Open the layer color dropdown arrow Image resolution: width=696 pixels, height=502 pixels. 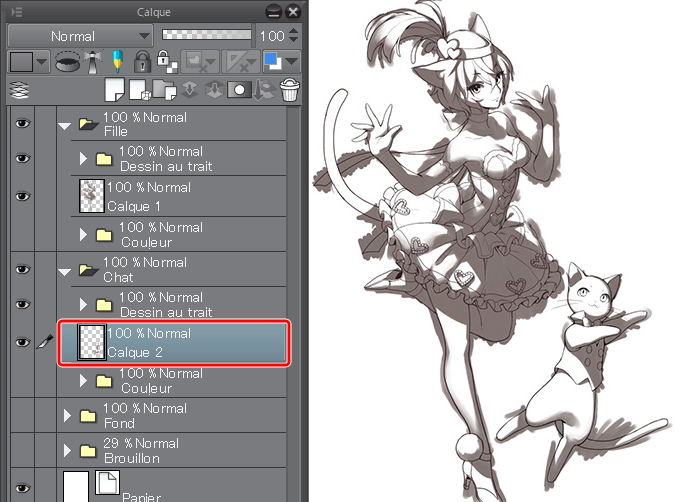(x=291, y=62)
